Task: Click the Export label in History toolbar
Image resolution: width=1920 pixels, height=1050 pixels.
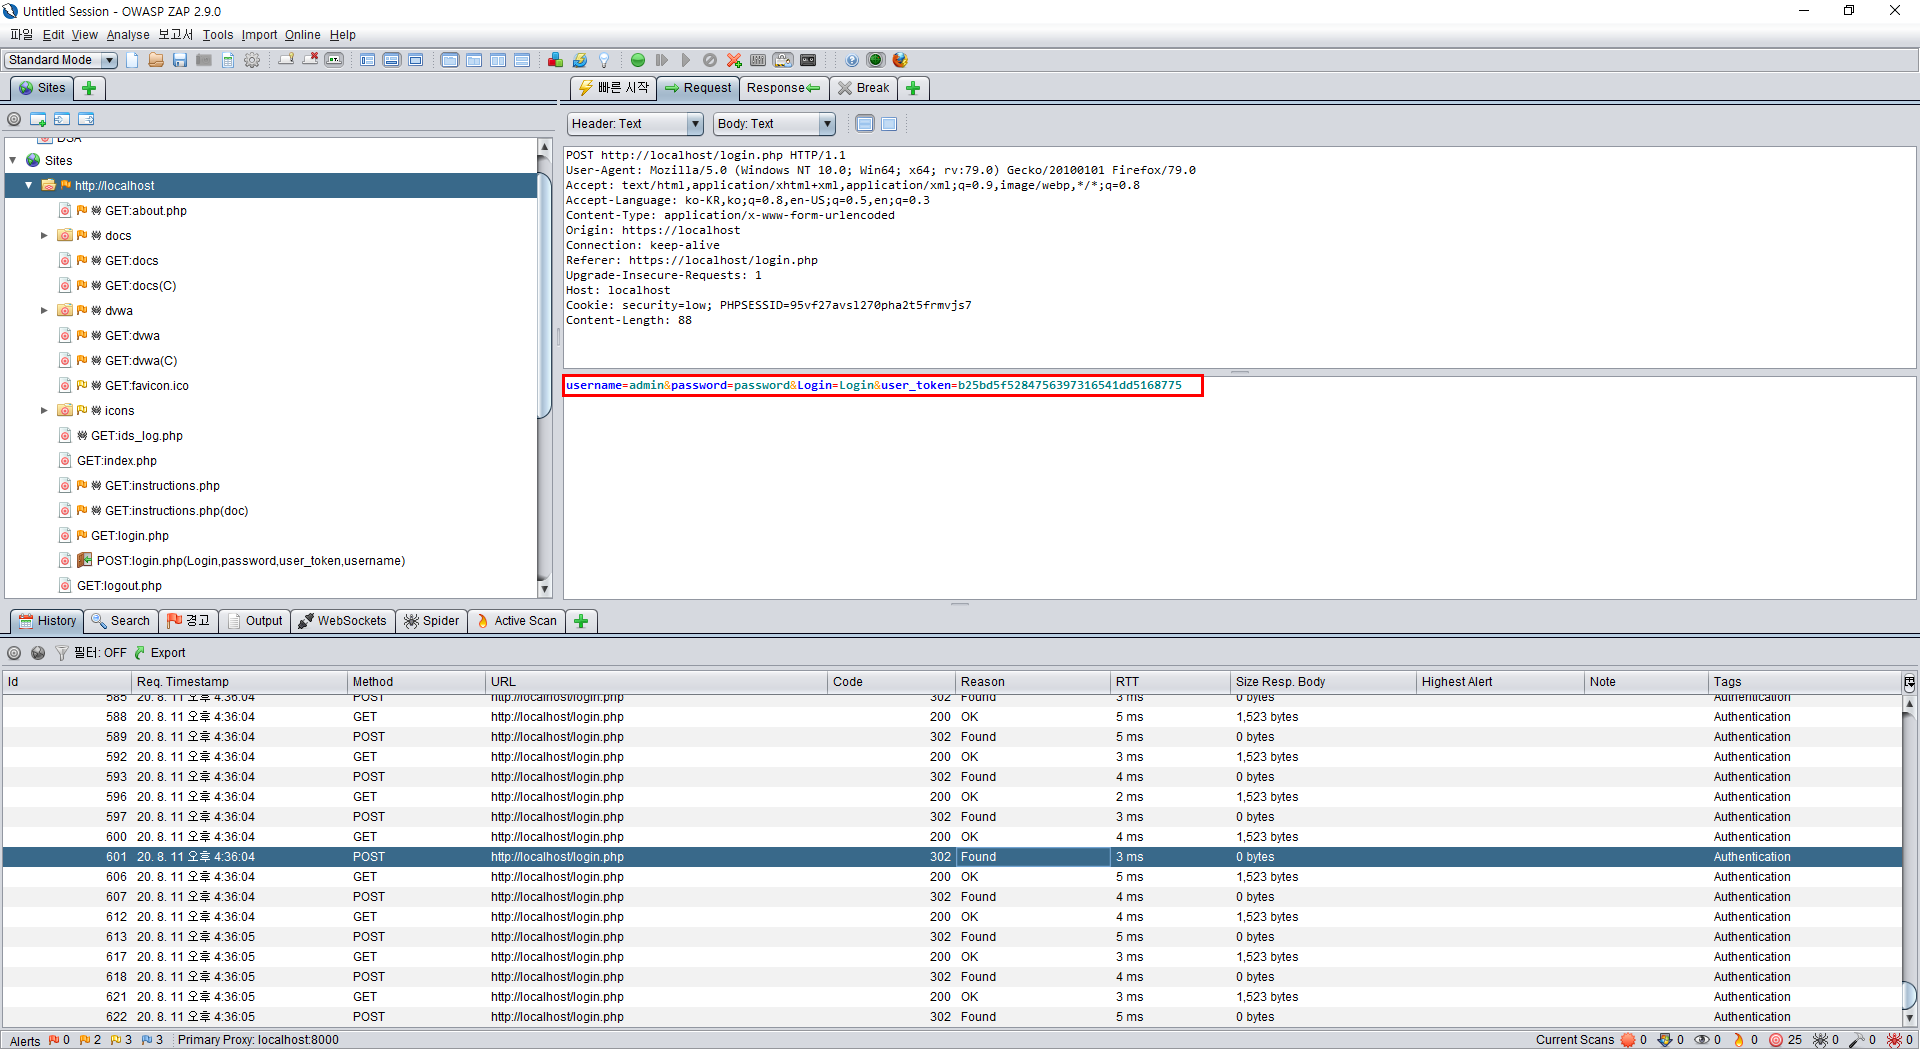Action: [x=168, y=653]
